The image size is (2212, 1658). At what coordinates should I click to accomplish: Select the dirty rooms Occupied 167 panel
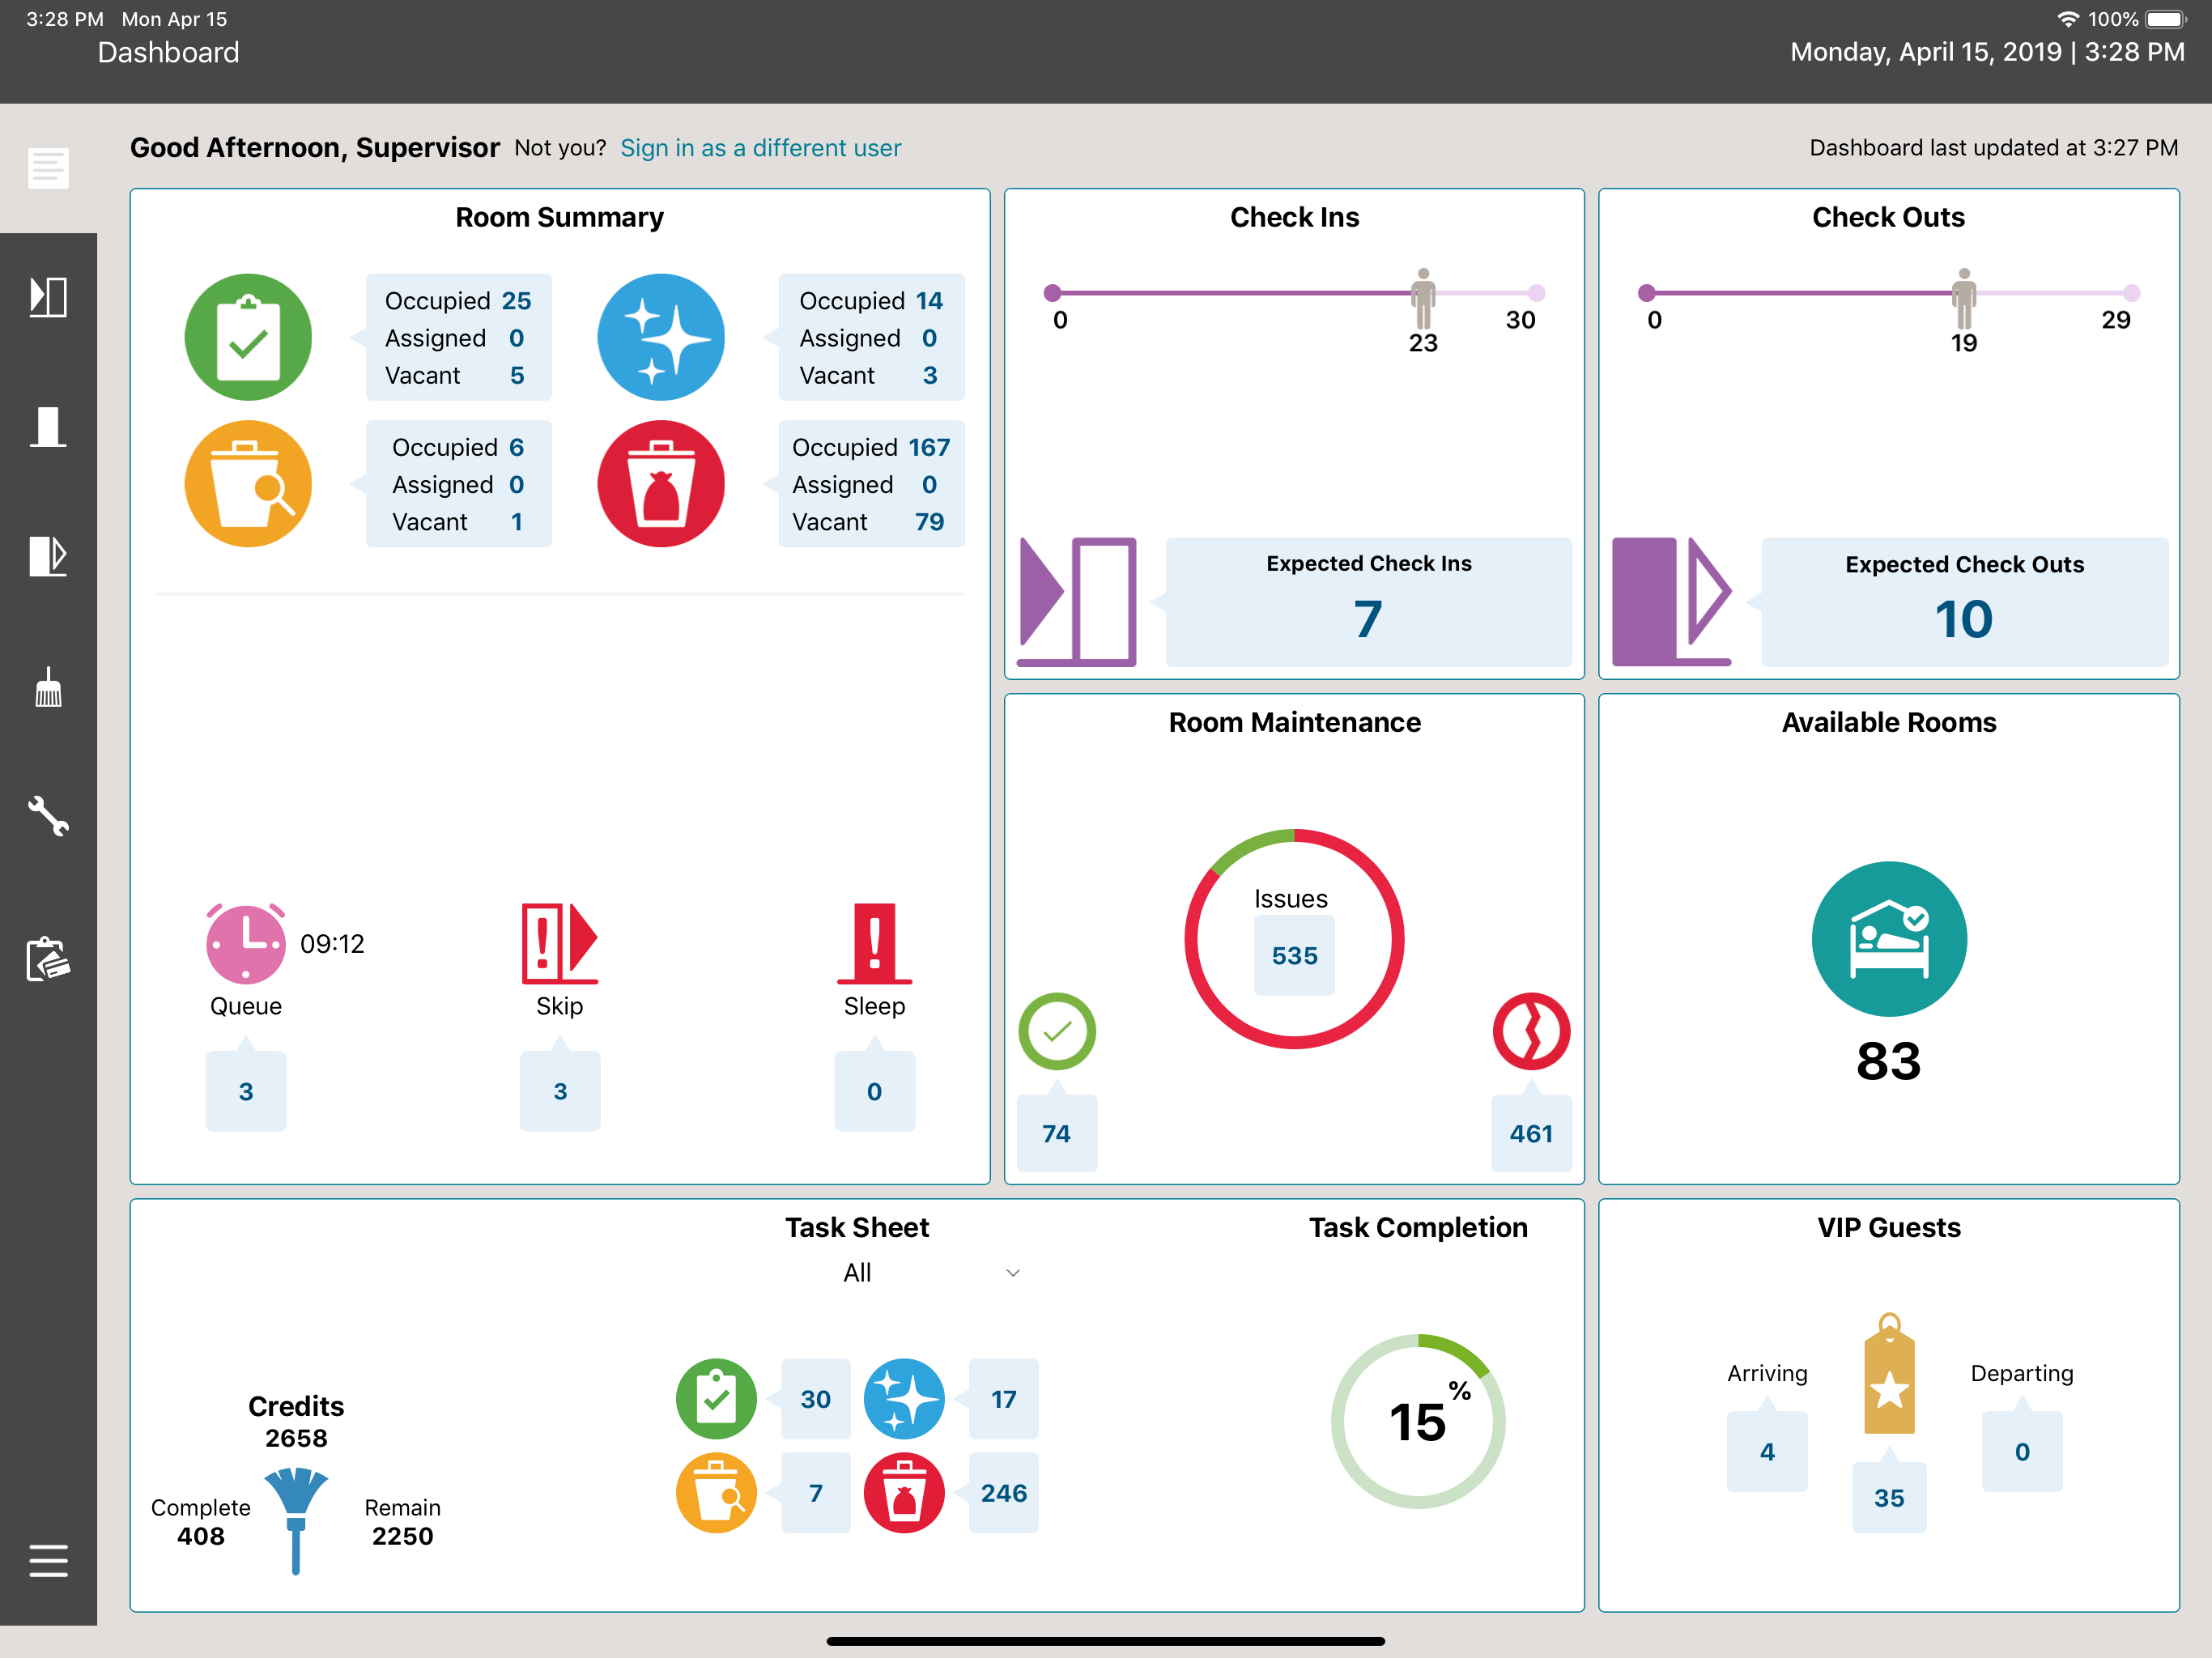871,484
